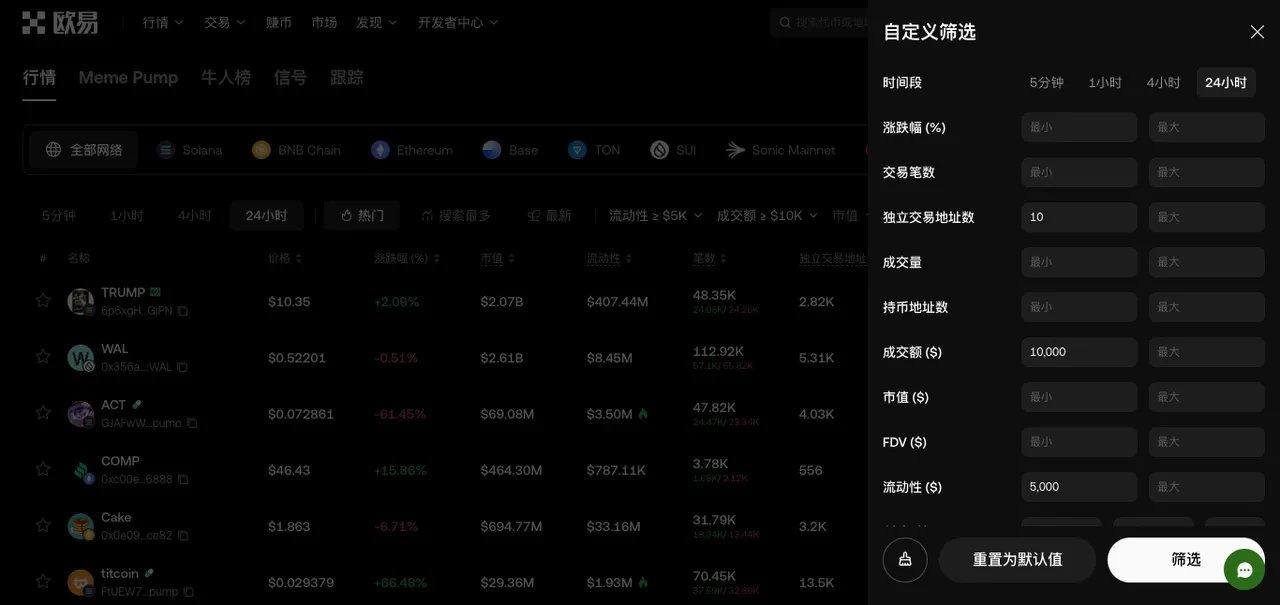This screenshot has height=605, width=1280.
Task: Open the 流动性 ≥ $5K filter dropdown
Action: pos(654,215)
